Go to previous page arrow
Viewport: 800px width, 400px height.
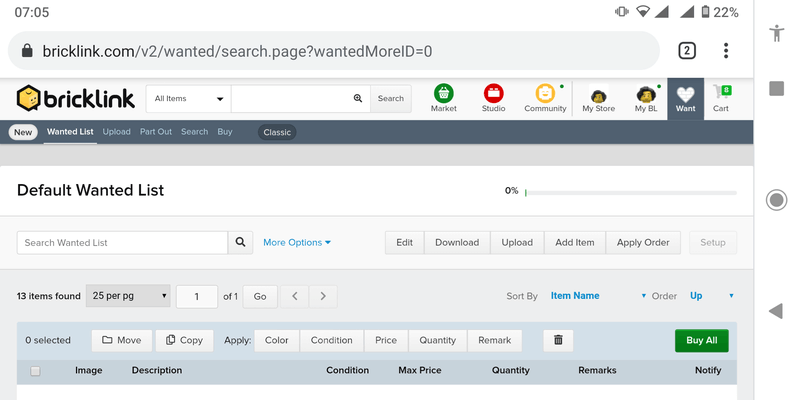[x=294, y=296]
